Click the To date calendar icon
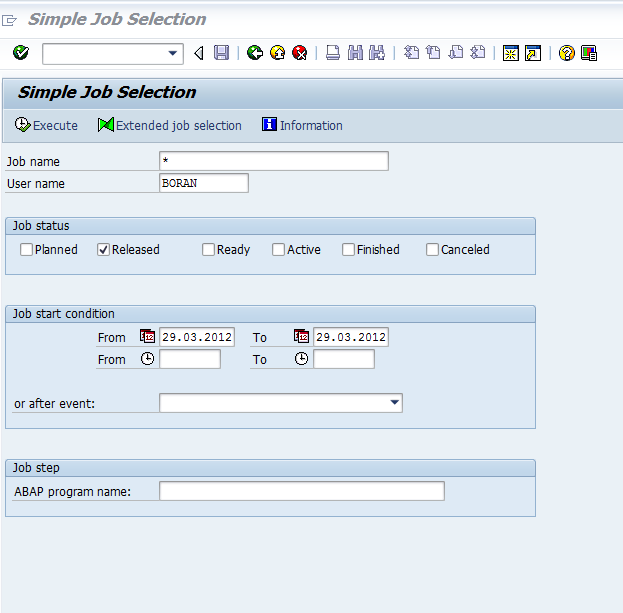The image size is (623, 613). pos(302,336)
